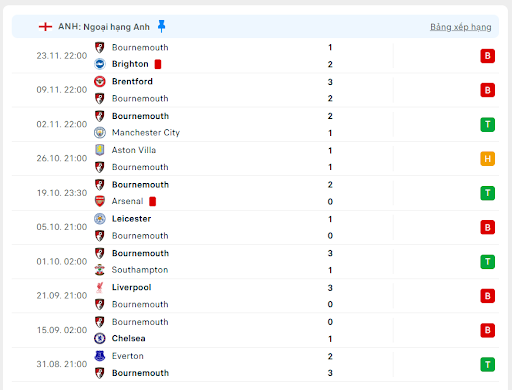Open the 19.10. Bournemouth vs Arsenal match row

tap(255, 193)
